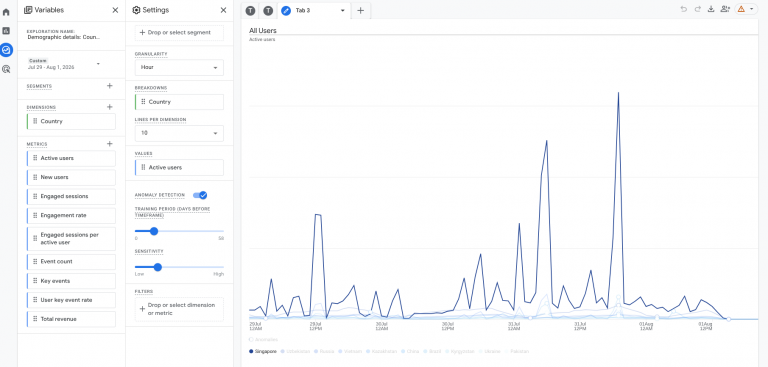Screen dimensions: 768x367
Task: Toggle the Singapore legend entry
Action: coord(263,351)
